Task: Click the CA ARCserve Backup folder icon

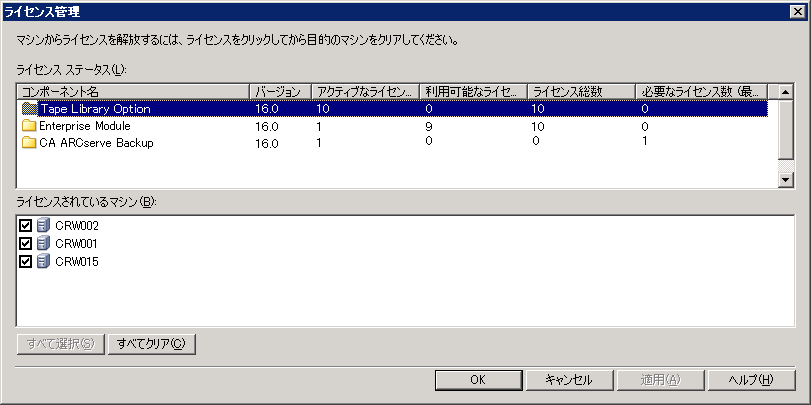Action: pyautogui.click(x=30, y=143)
